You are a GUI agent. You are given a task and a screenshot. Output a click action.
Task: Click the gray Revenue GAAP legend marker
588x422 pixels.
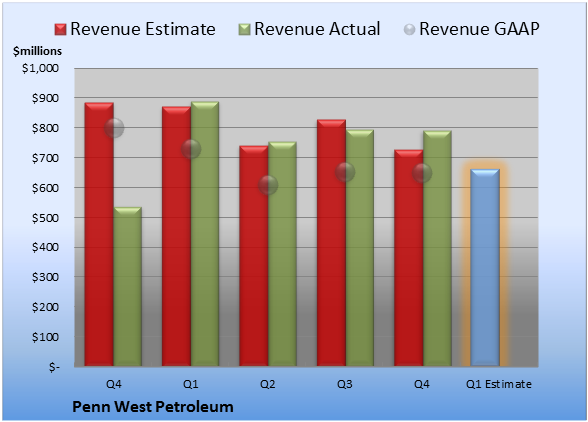(410, 30)
